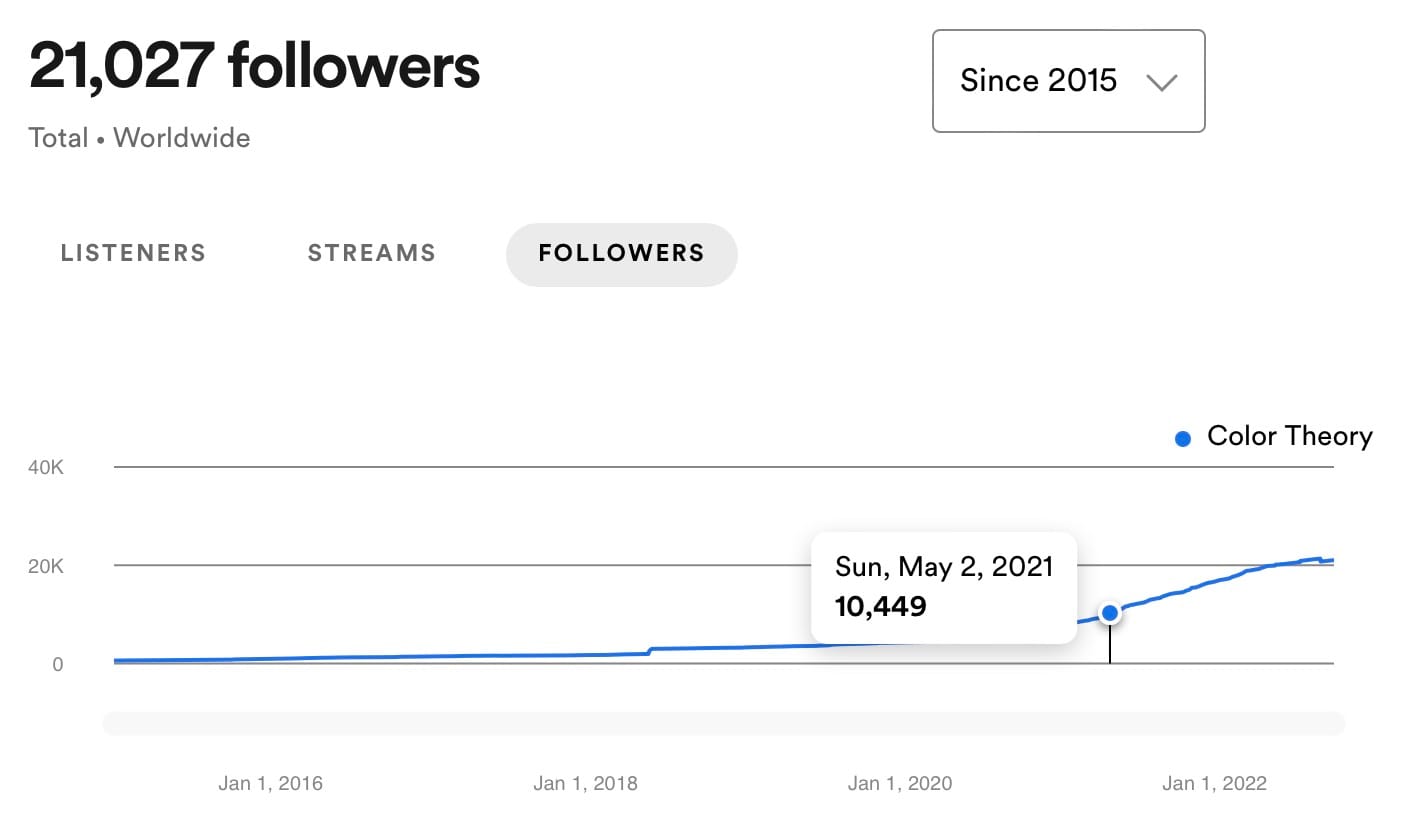Screen dimensions: 1405x832
Task: Click the Color Theory legend label
Action: click(x=1291, y=437)
